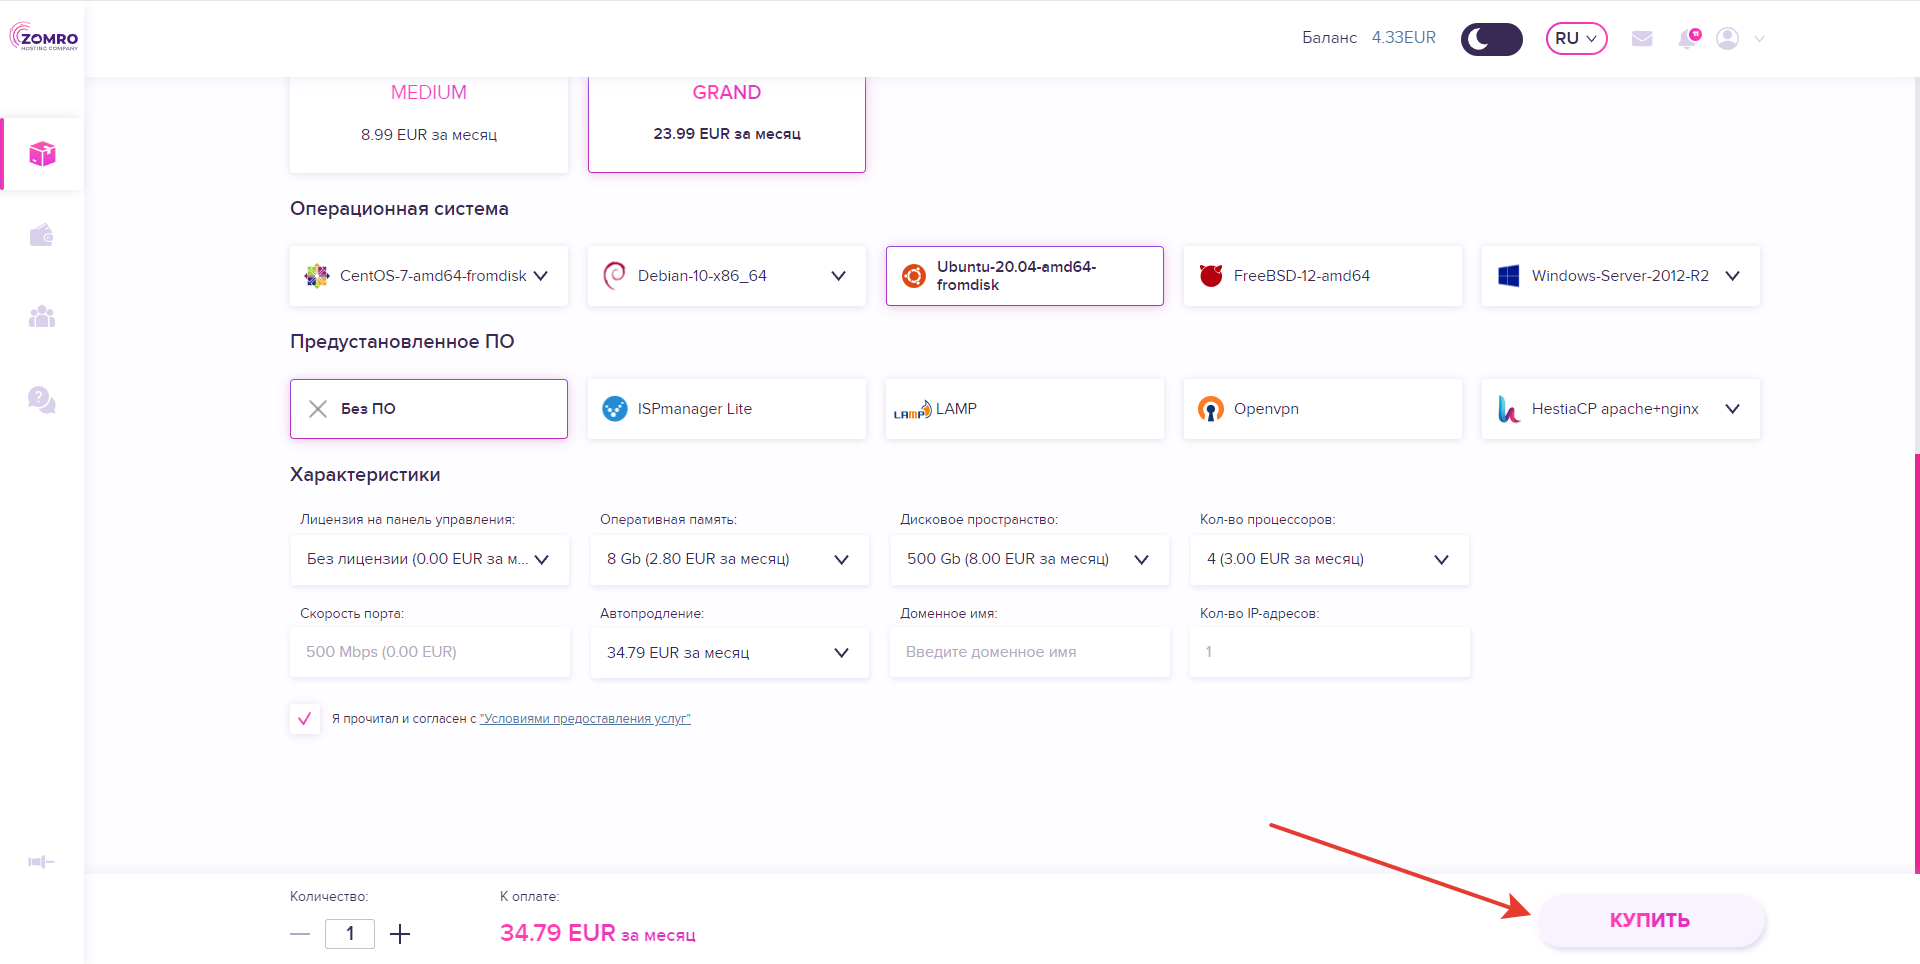1920x964 pixels.
Task: Open the referral users sidebar icon
Action: click(42, 318)
